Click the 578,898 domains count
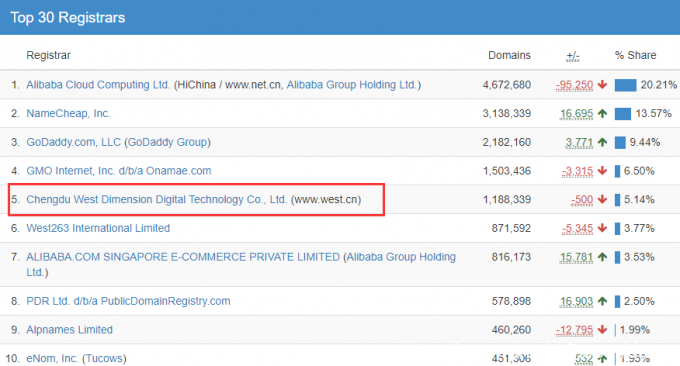Viewport: 680px width, 366px height. [x=511, y=301]
